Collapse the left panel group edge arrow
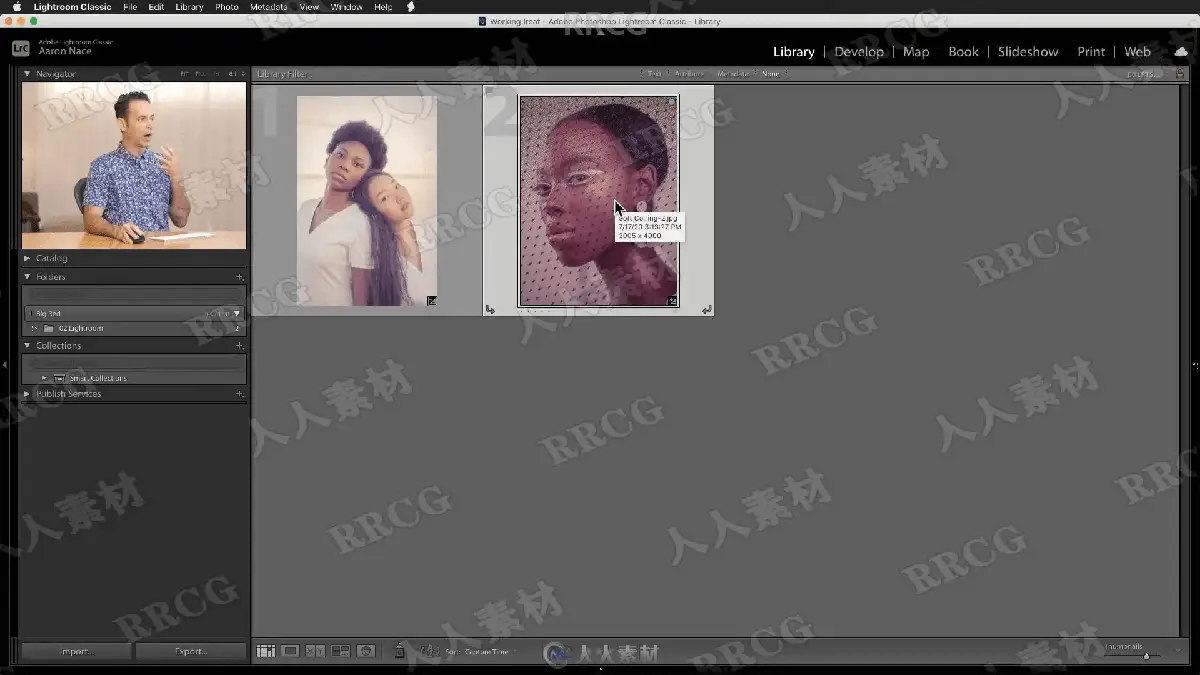This screenshot has width=1200, height=675. coord(5,365)
